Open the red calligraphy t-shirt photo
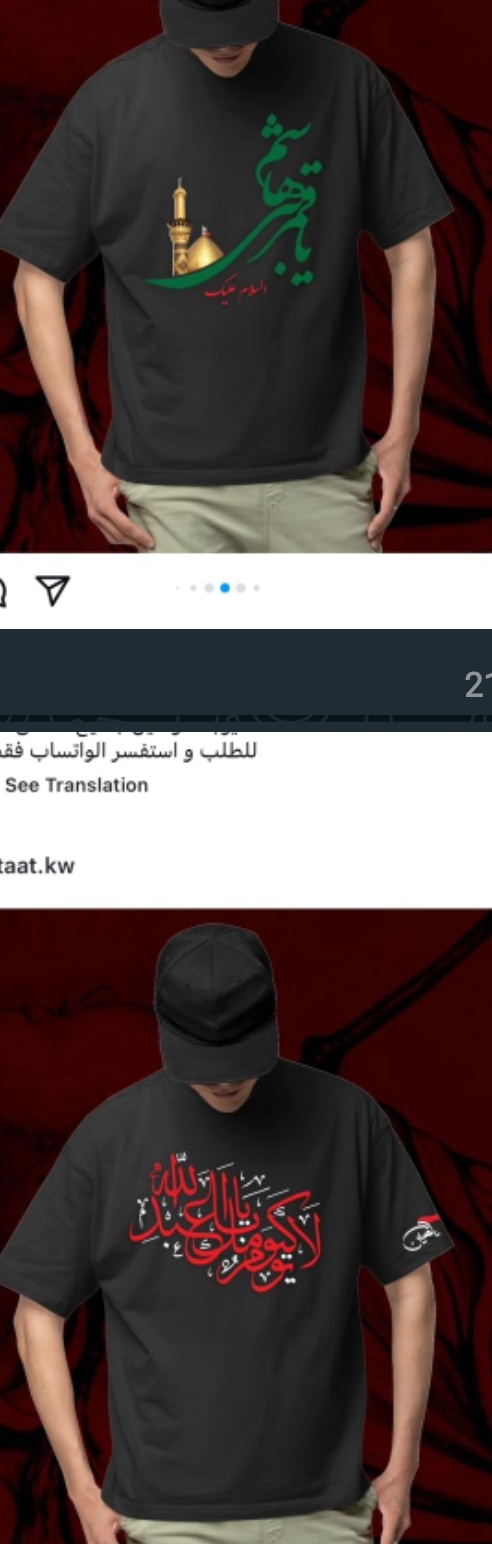This screenshot has width=492, height=1544. pos(246,1226)
